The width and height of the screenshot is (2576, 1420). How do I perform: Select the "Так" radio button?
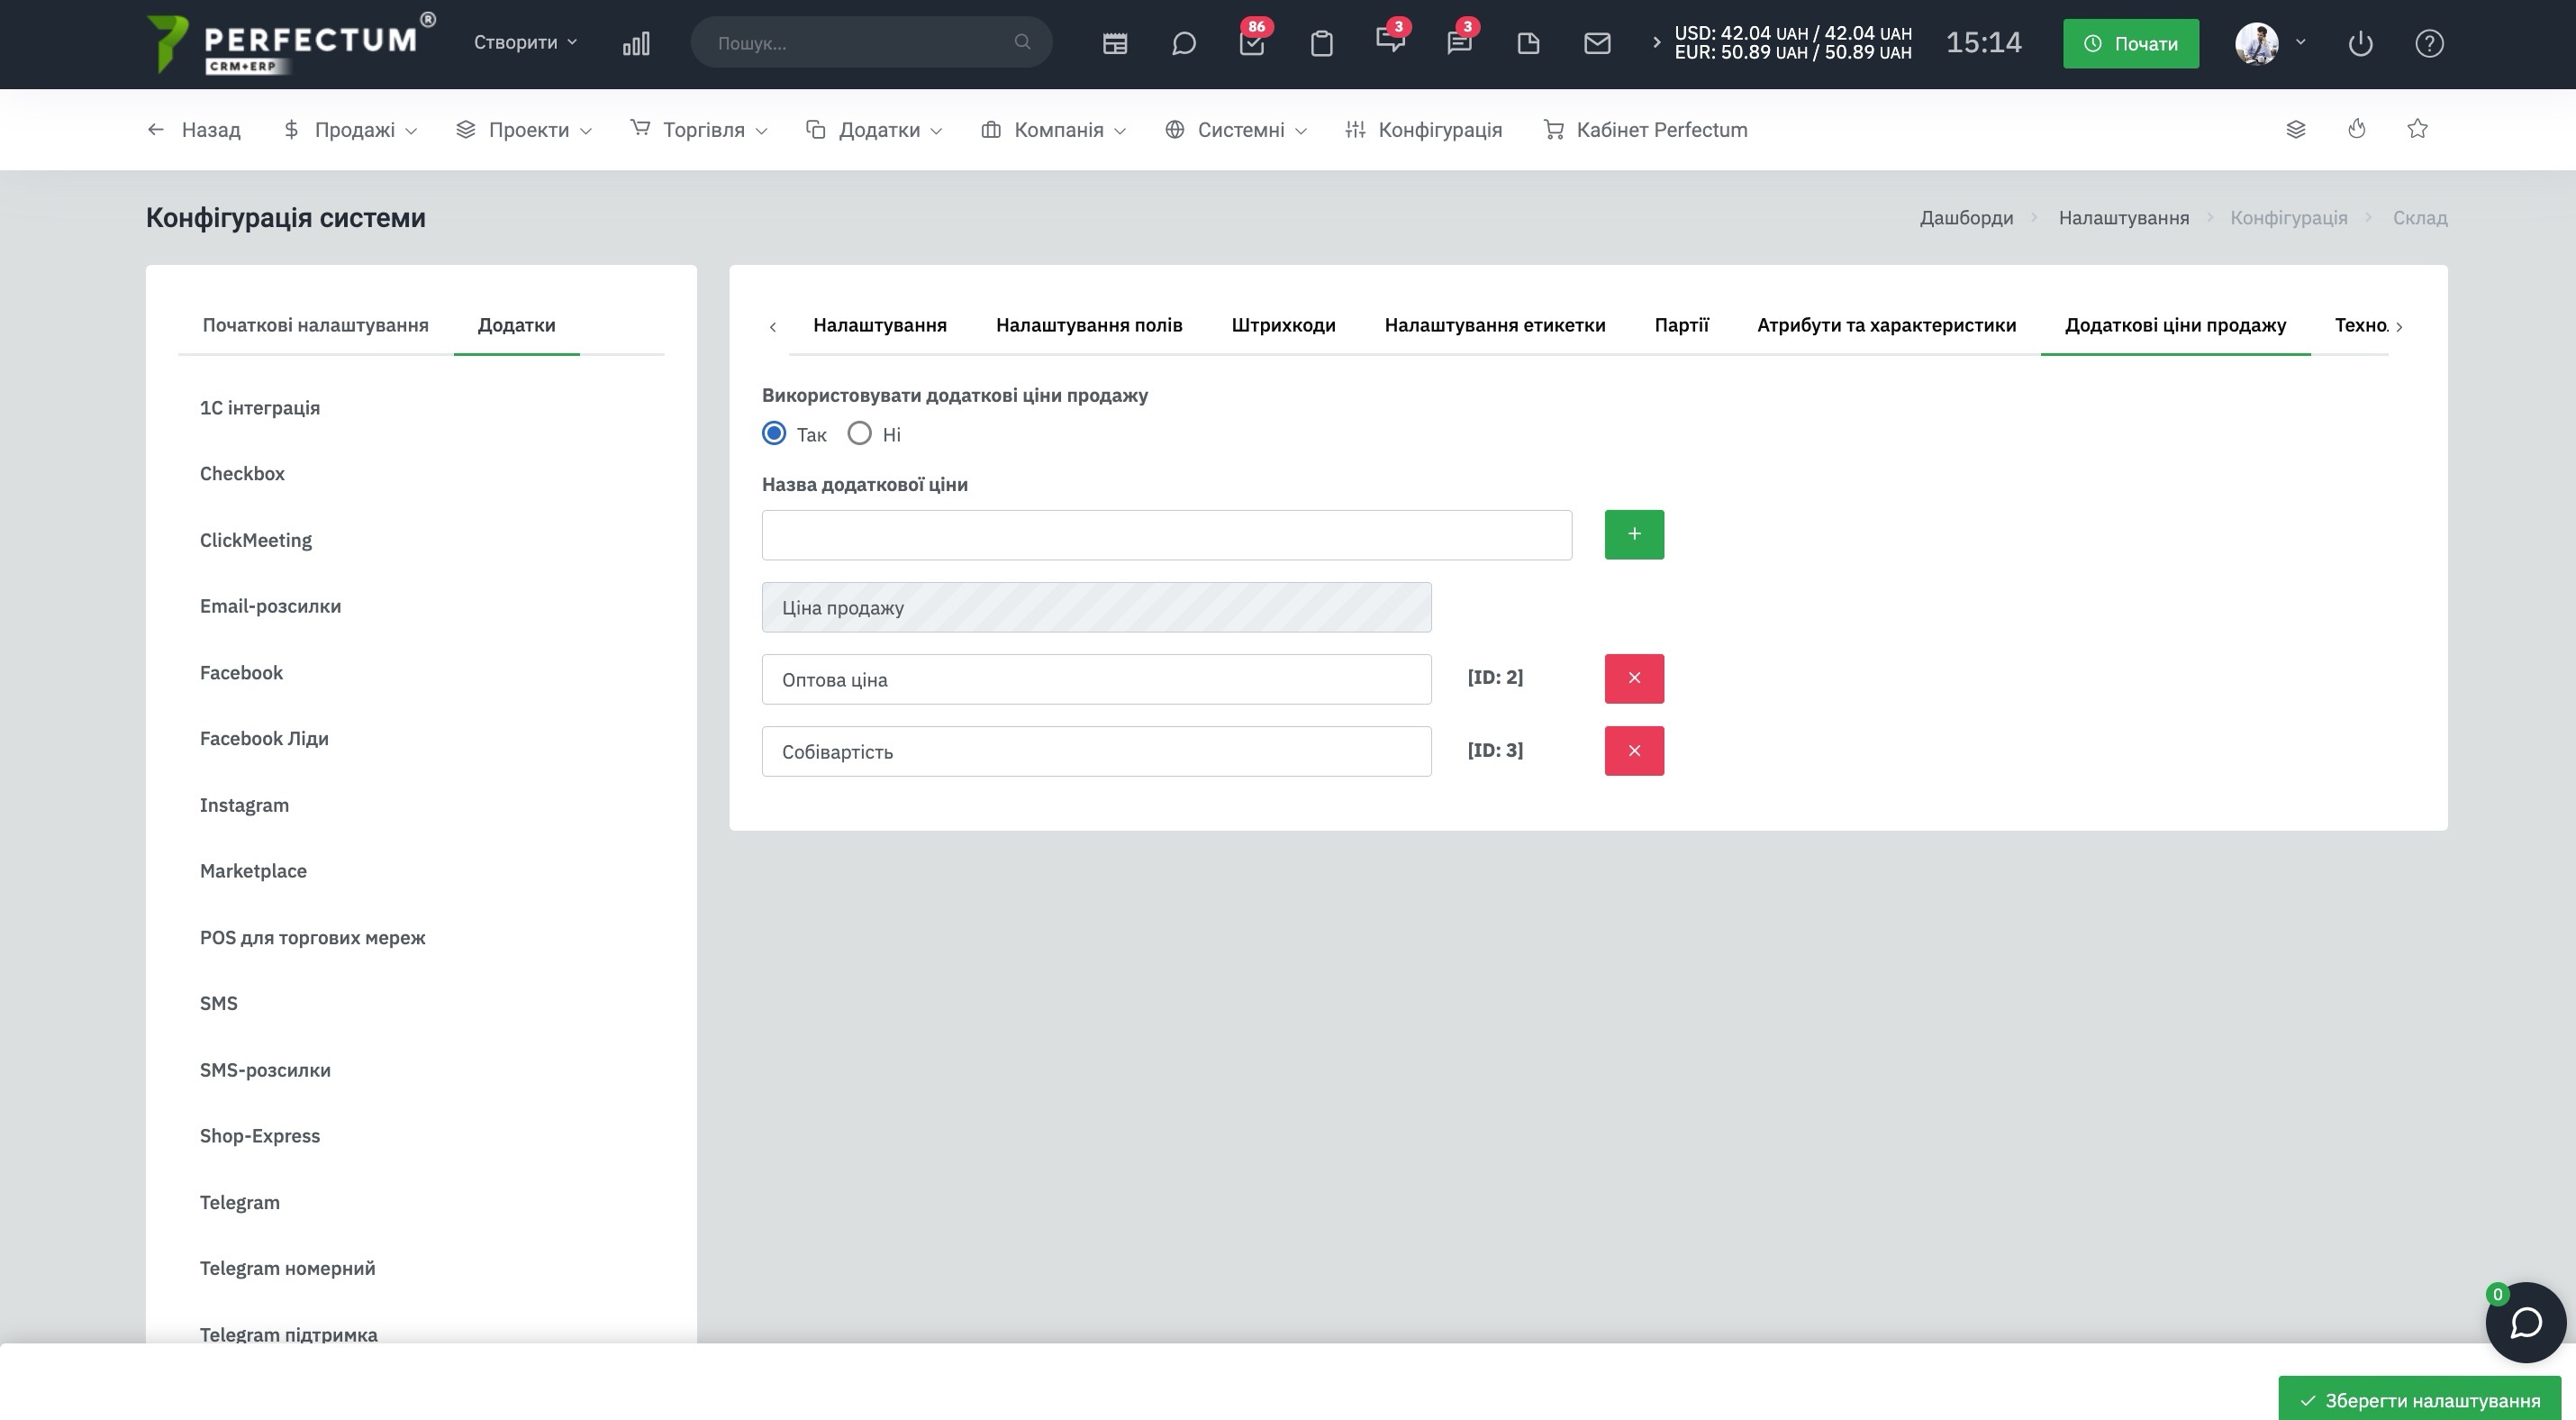[x=774, y=433]
